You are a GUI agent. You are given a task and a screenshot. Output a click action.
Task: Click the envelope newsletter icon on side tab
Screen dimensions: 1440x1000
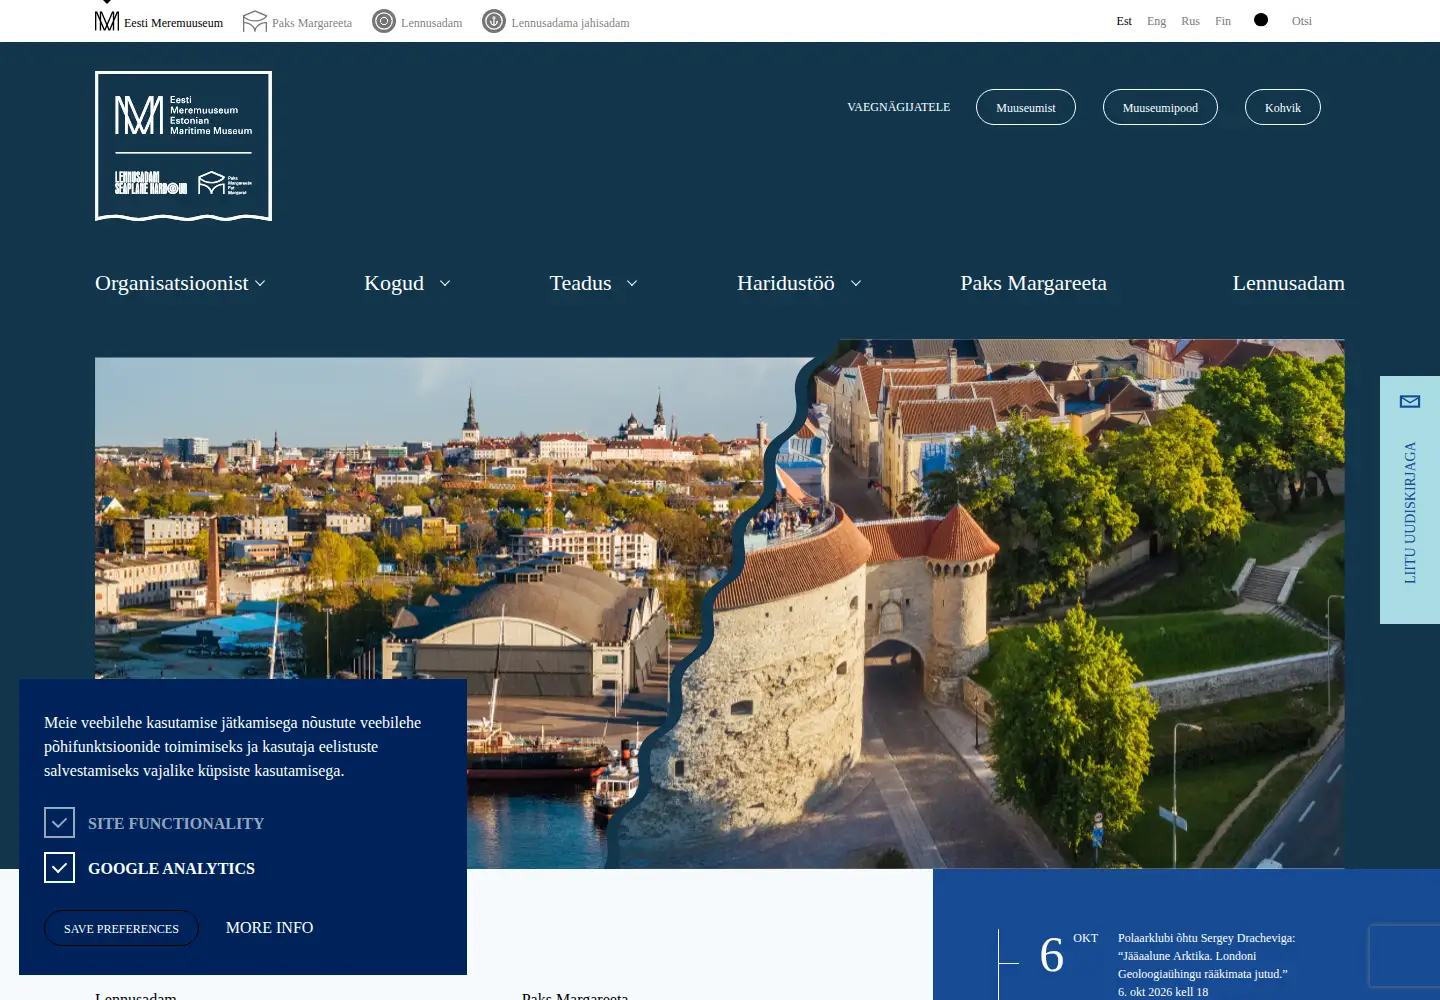coord(1410,401)
